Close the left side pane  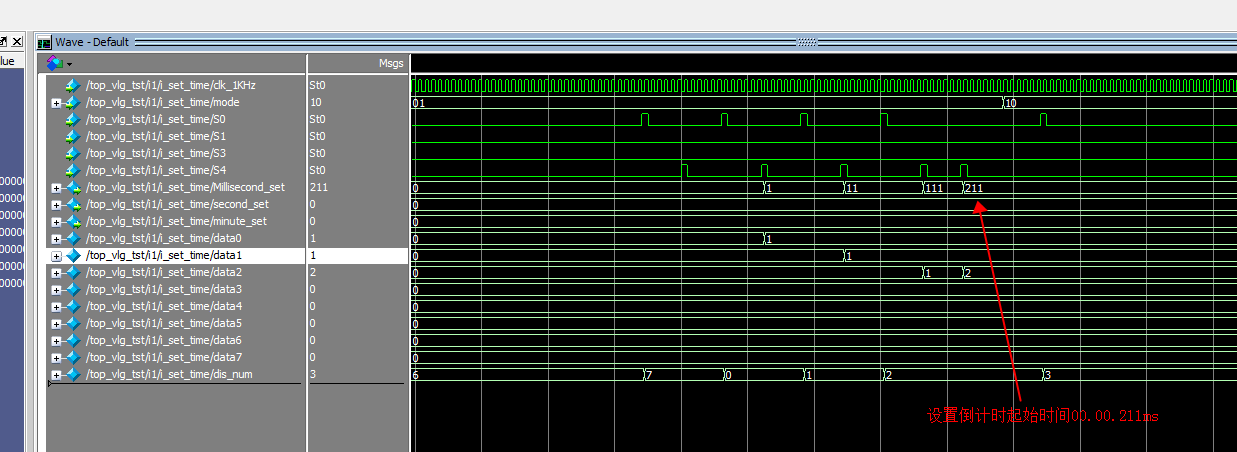17,41
